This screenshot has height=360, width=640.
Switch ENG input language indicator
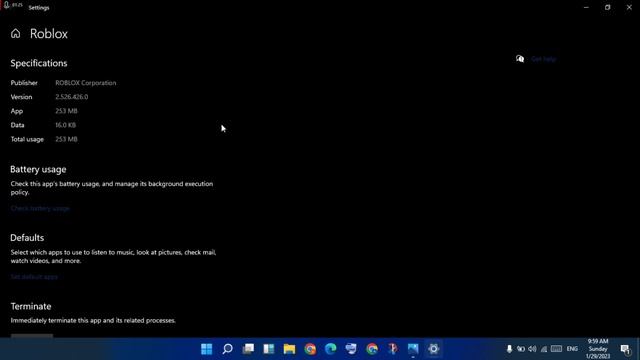(x=572, y=349)
